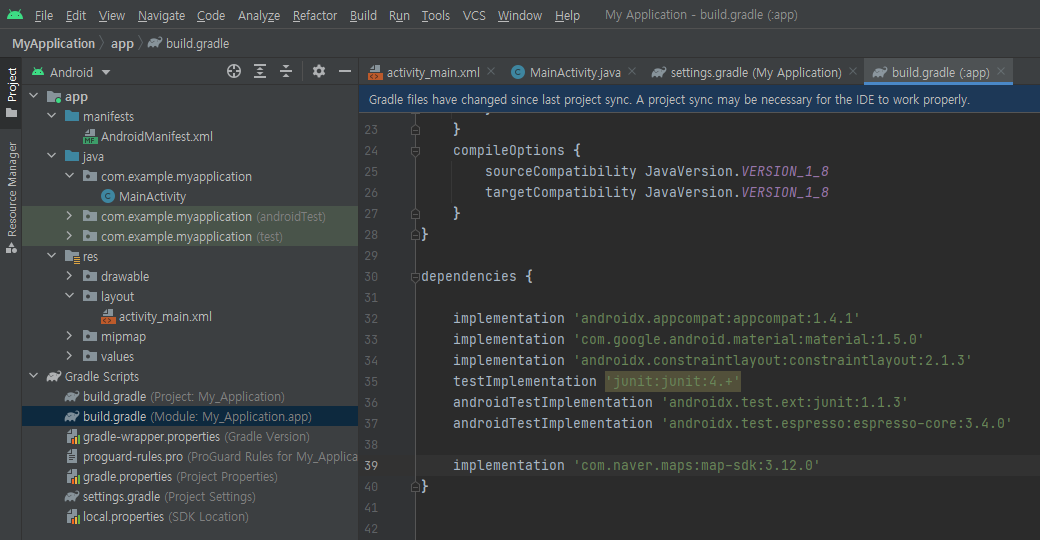1040x540 pixels.
Task: Click the activity_main.xml file icon in tree
Action: (108, 317)
